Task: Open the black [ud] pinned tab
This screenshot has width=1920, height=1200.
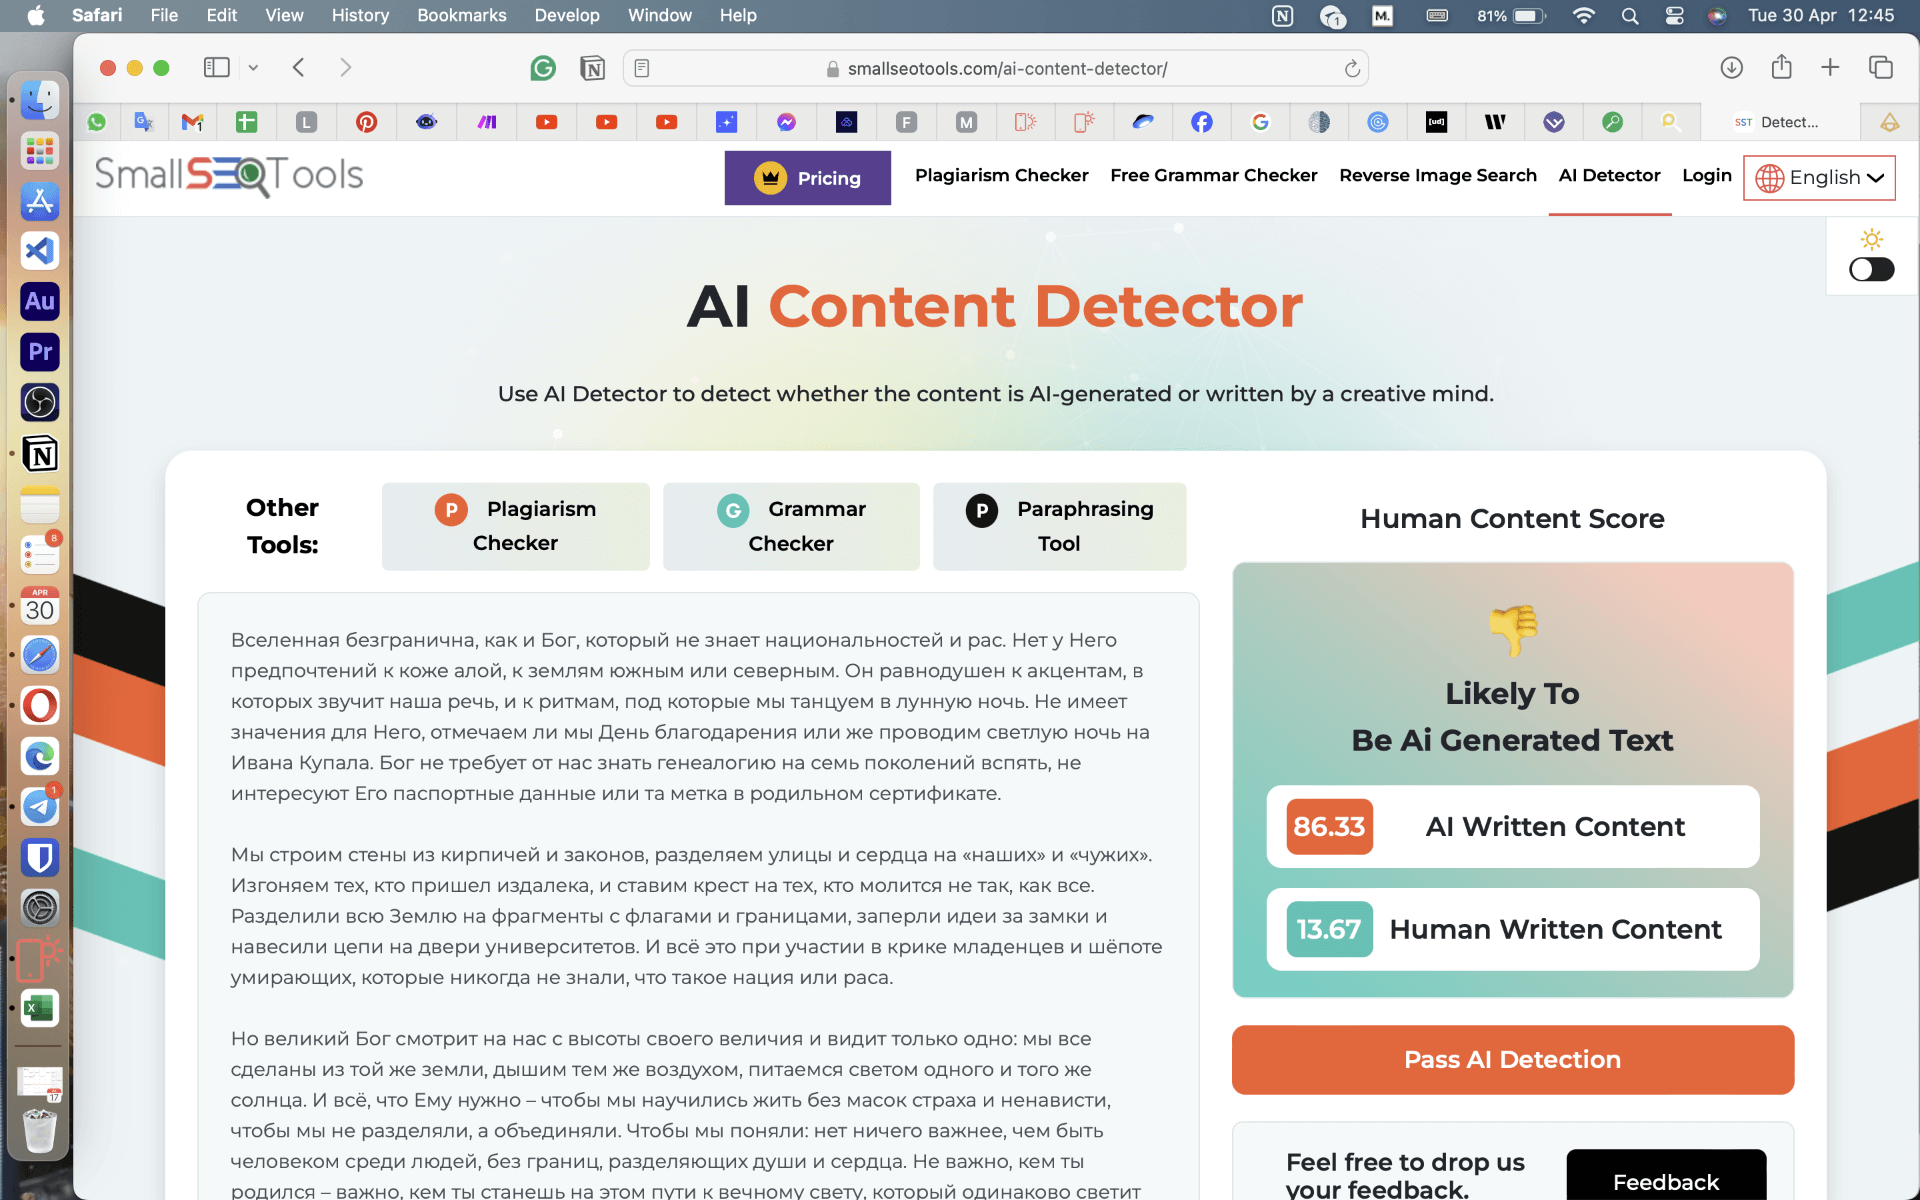Action: (x=1437, y=122)
